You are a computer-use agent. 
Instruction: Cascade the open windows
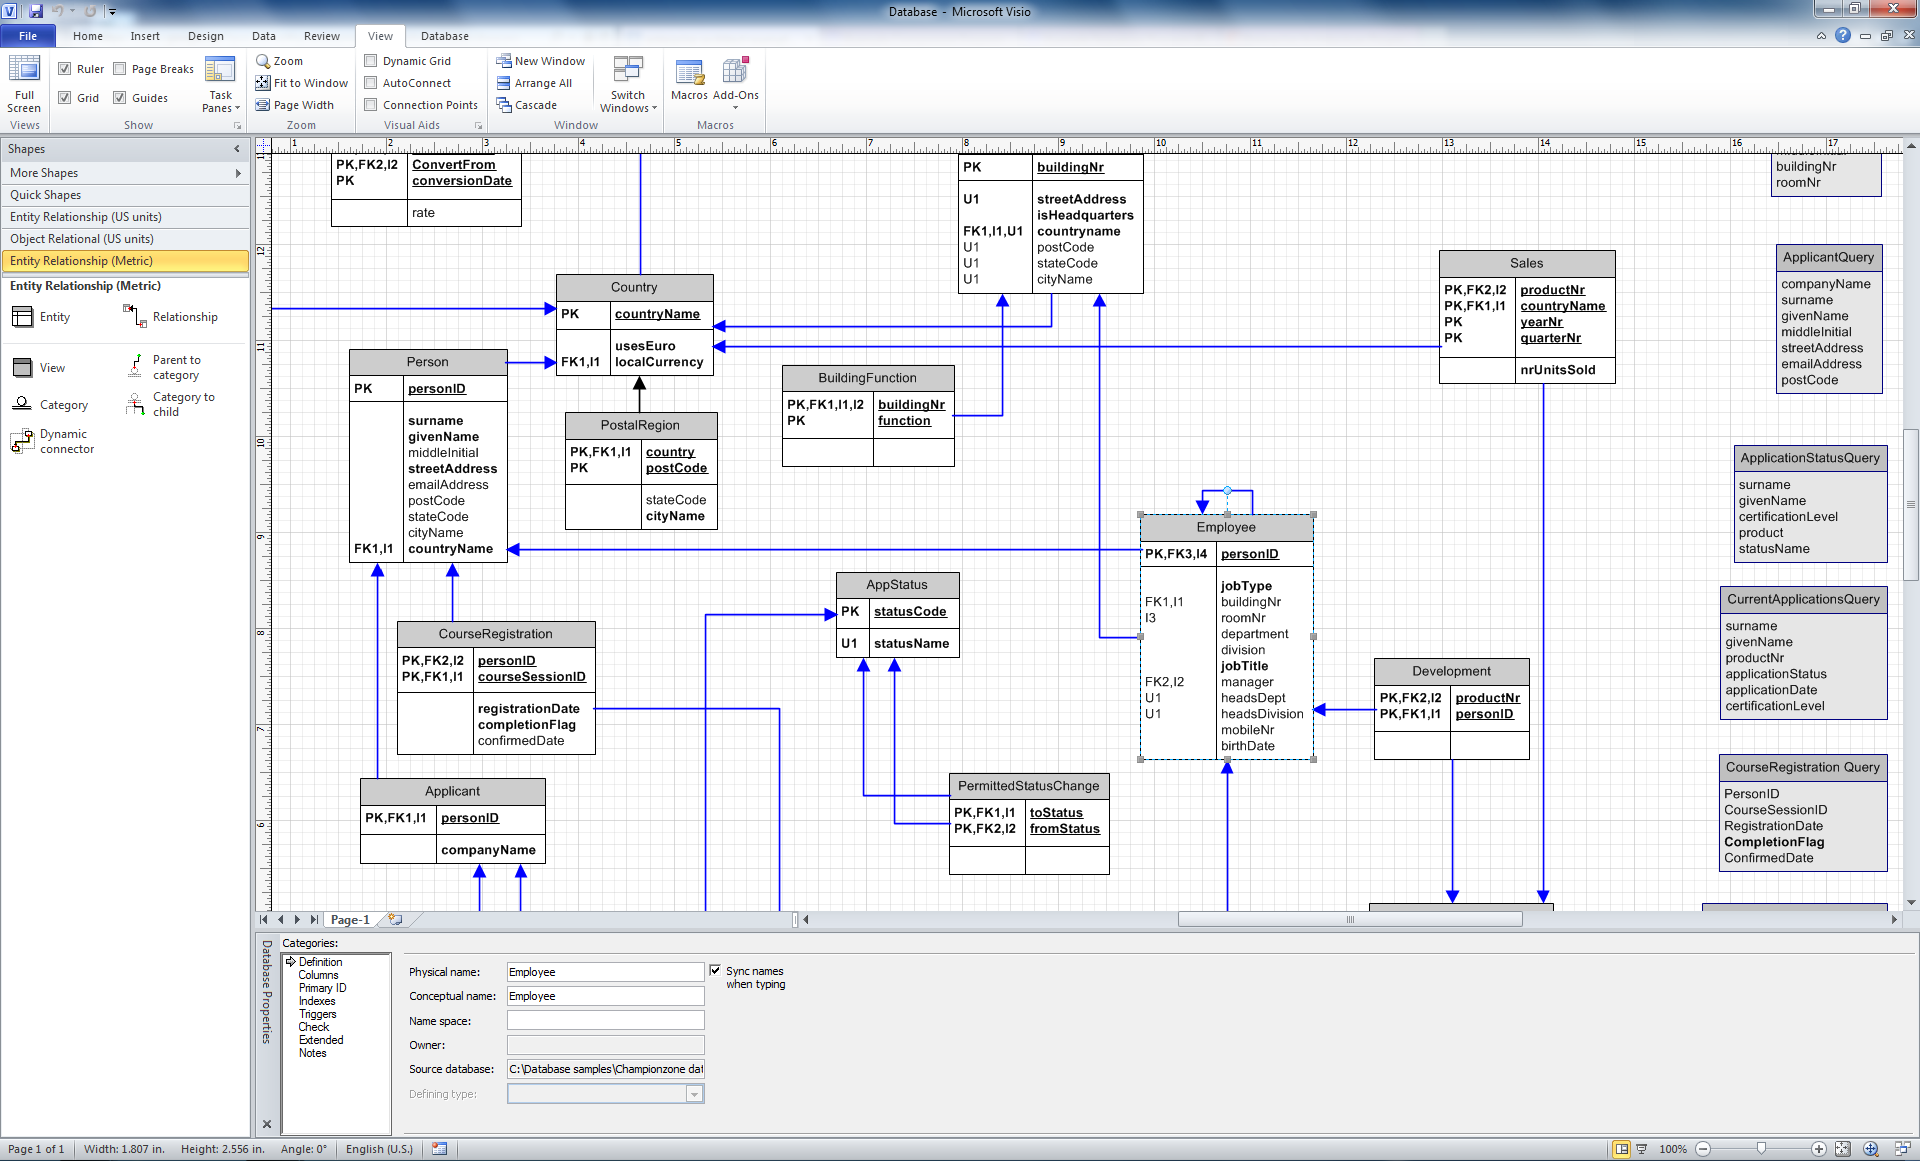[527, 105]
